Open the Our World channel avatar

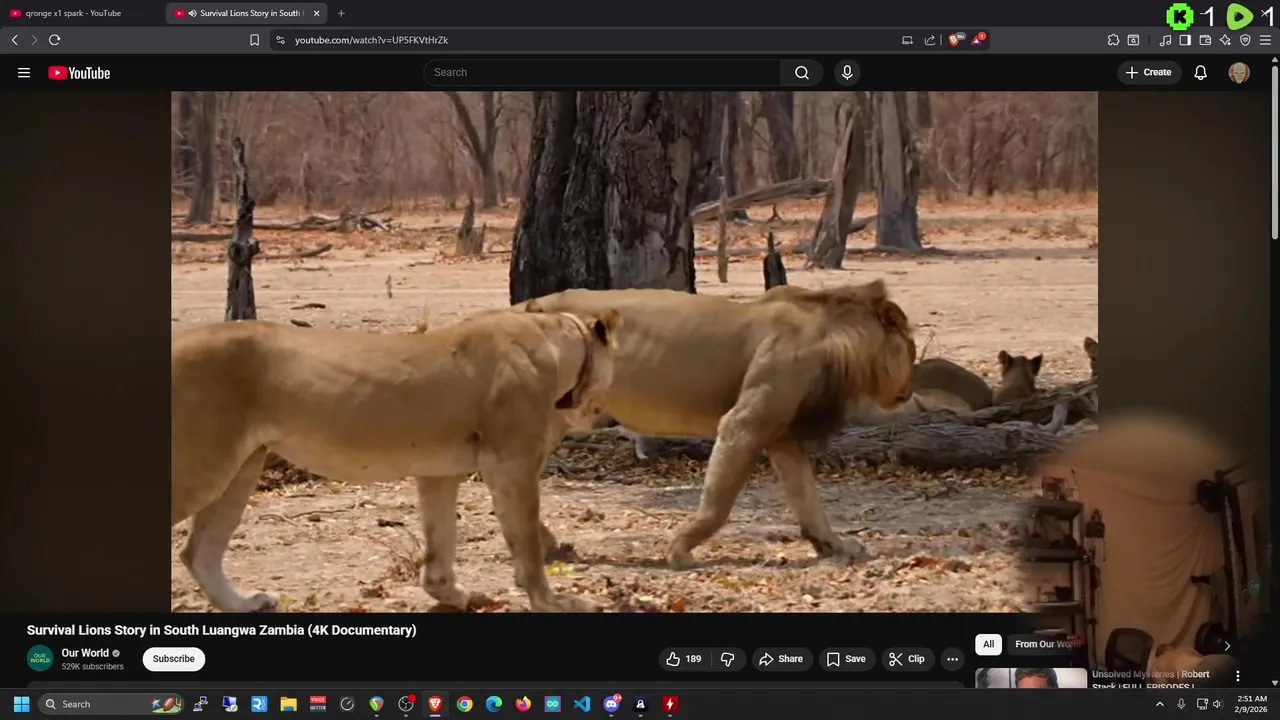point(40,658)
